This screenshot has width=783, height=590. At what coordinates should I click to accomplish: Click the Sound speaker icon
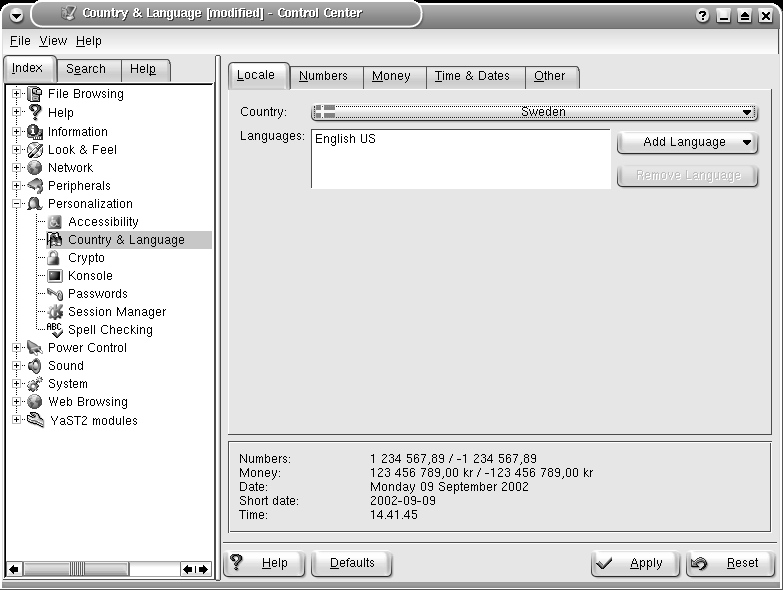click(34, 366)
